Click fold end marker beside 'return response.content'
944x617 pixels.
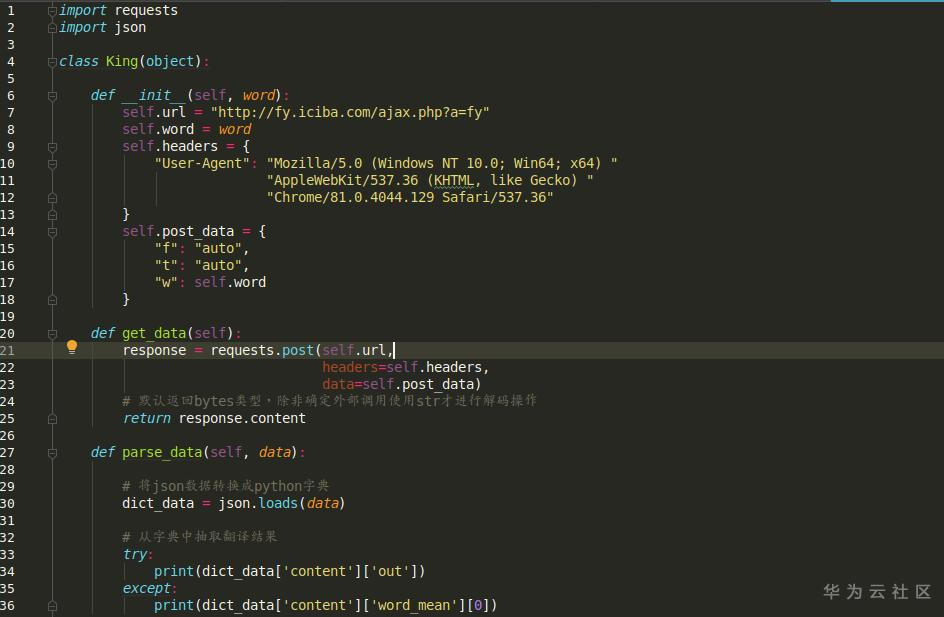(x=52, y=418)
